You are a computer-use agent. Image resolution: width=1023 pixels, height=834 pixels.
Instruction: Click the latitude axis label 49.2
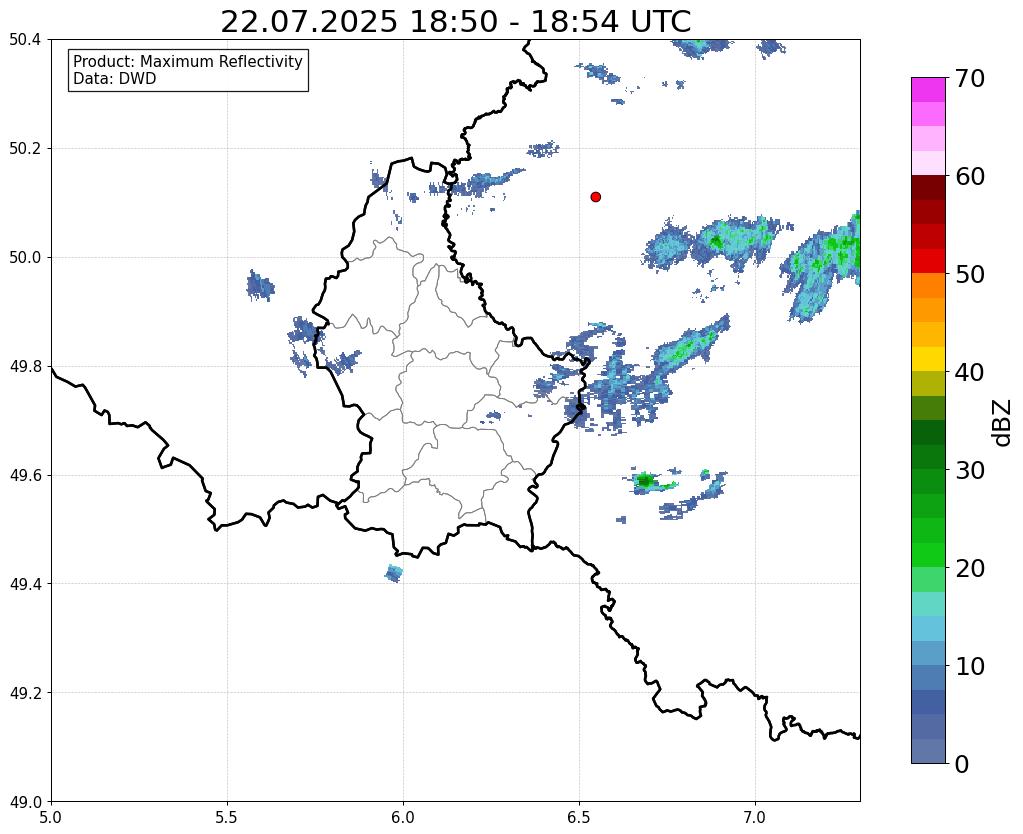pos(25,692)
